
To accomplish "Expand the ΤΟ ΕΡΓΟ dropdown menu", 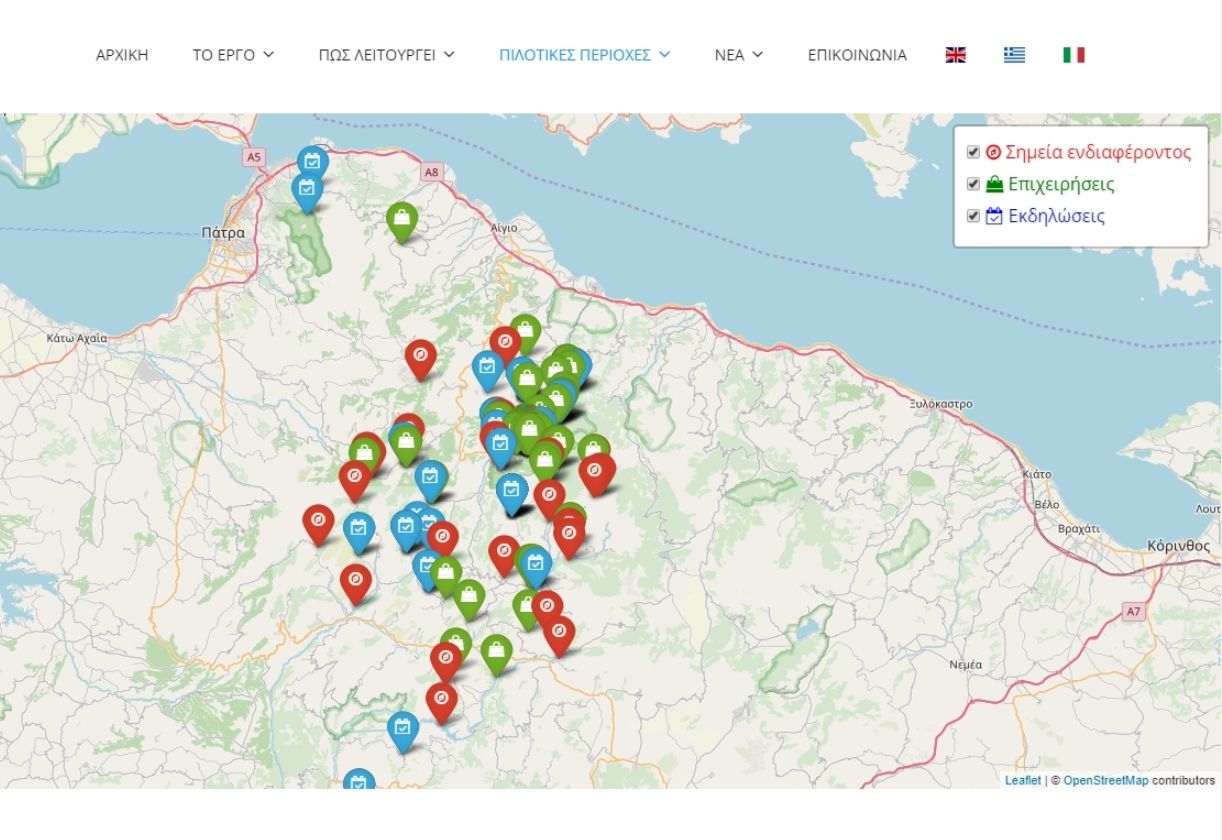I will pyautogui.click(x=233, y=55).
